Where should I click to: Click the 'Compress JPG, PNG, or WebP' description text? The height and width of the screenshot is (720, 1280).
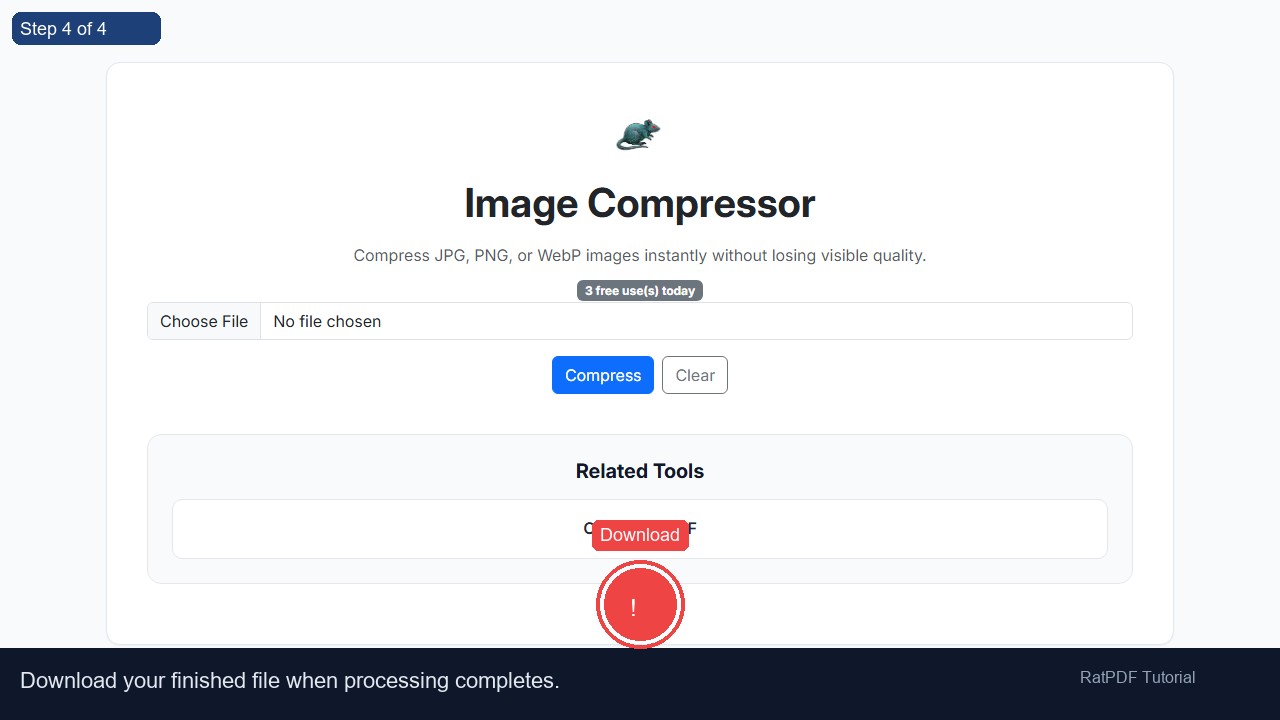[640, 255]
